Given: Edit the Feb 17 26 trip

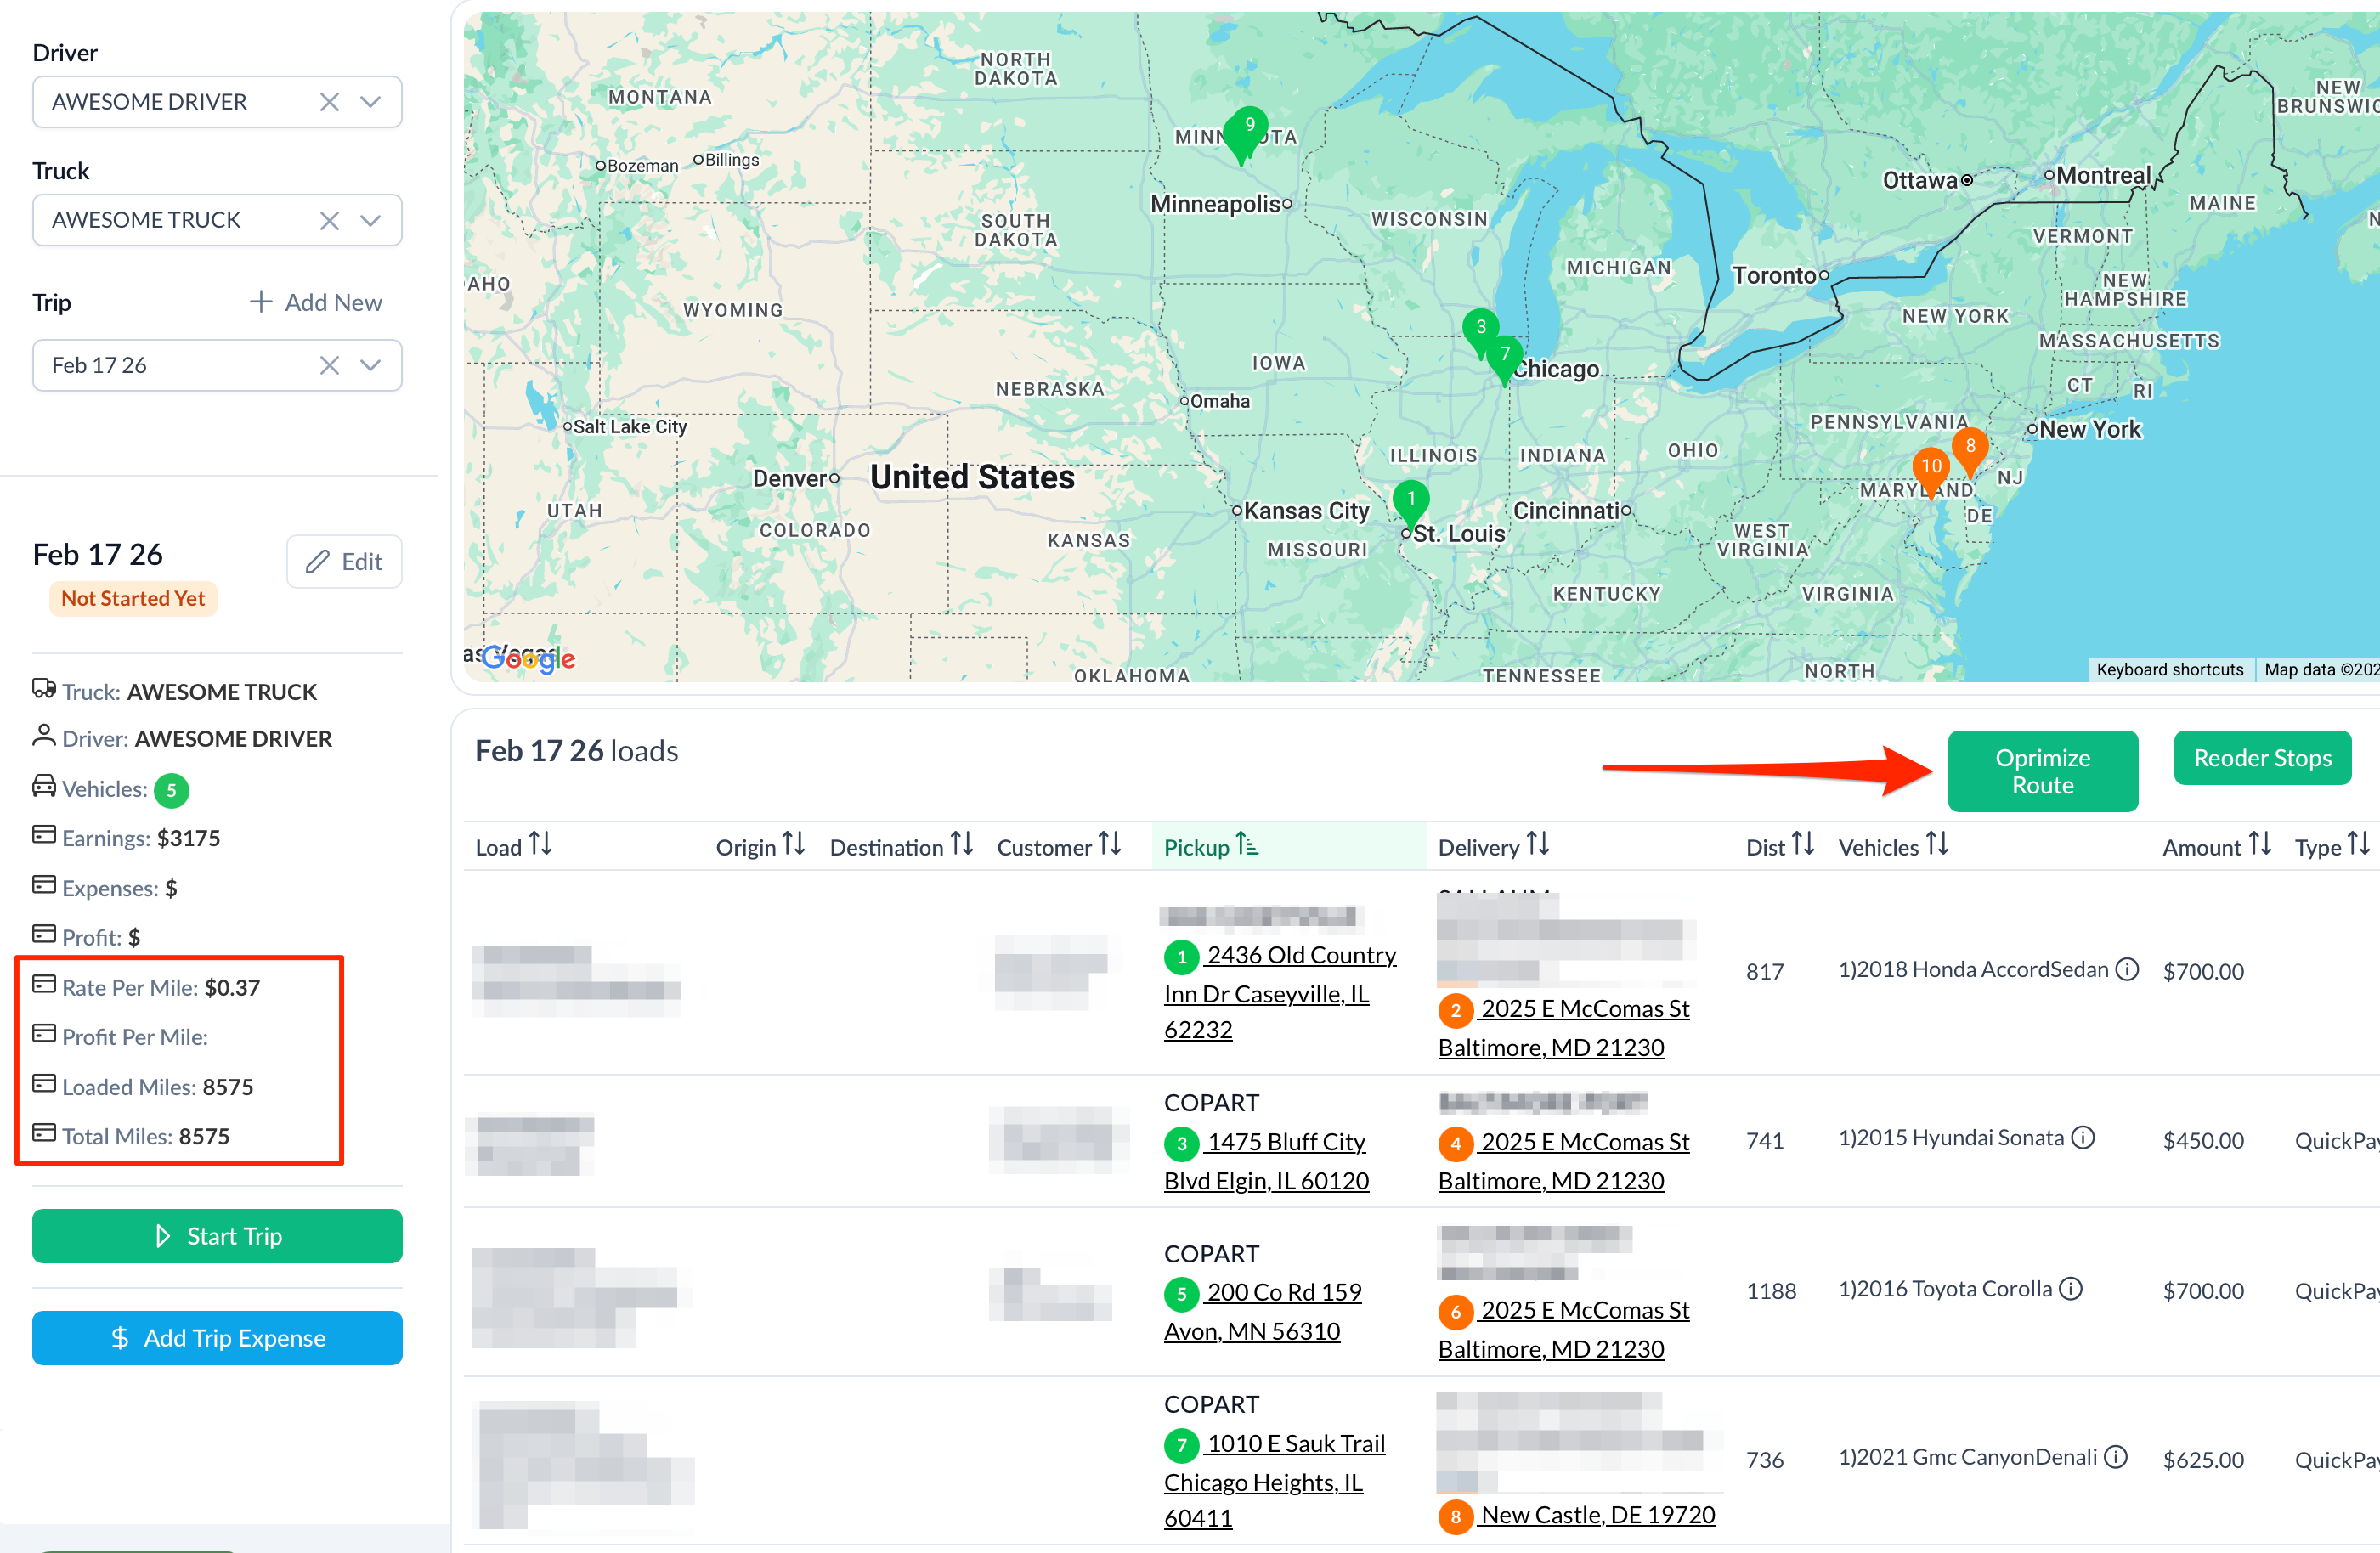Looking at the screenshot, I should click(344, 562).
